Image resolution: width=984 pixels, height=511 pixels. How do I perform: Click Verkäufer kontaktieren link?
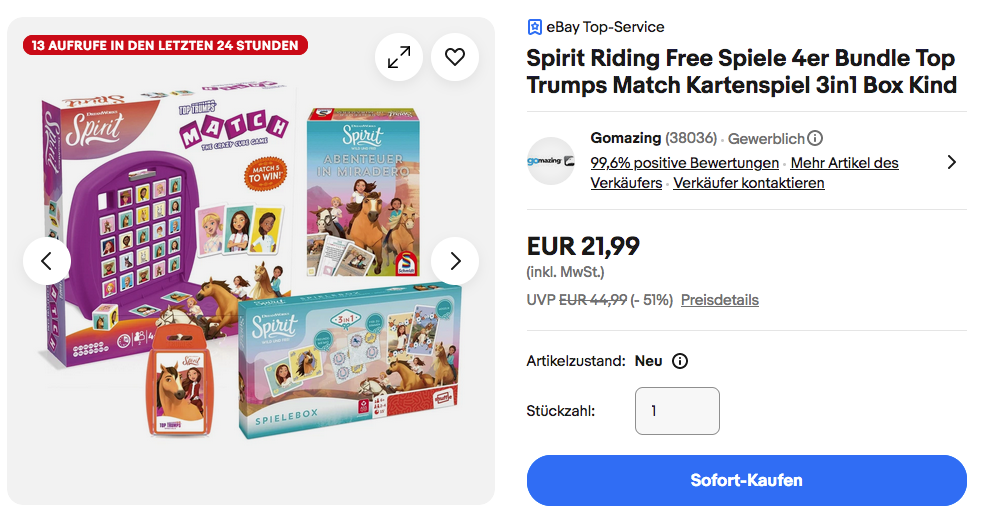click(x=748, y=183)
